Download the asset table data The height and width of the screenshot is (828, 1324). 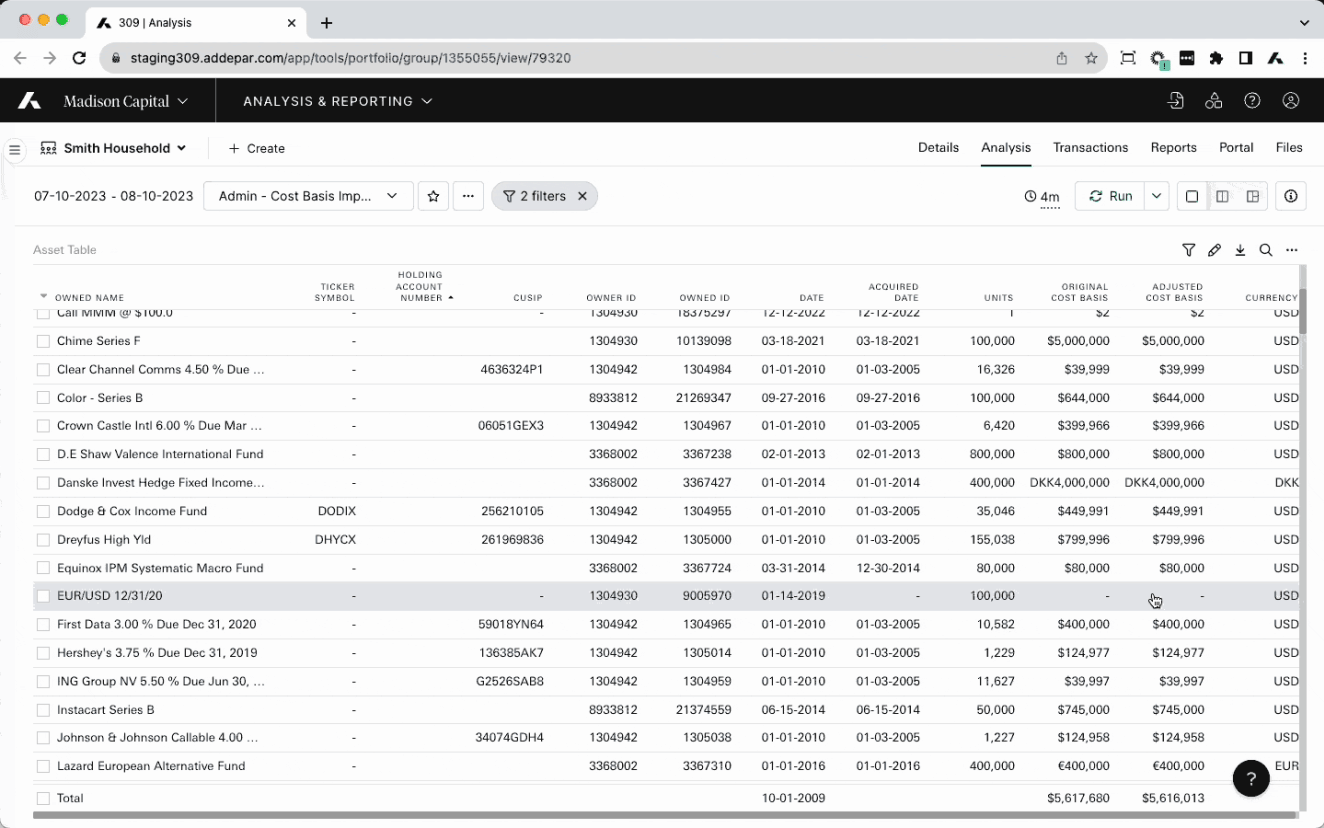click(1240, 250)
